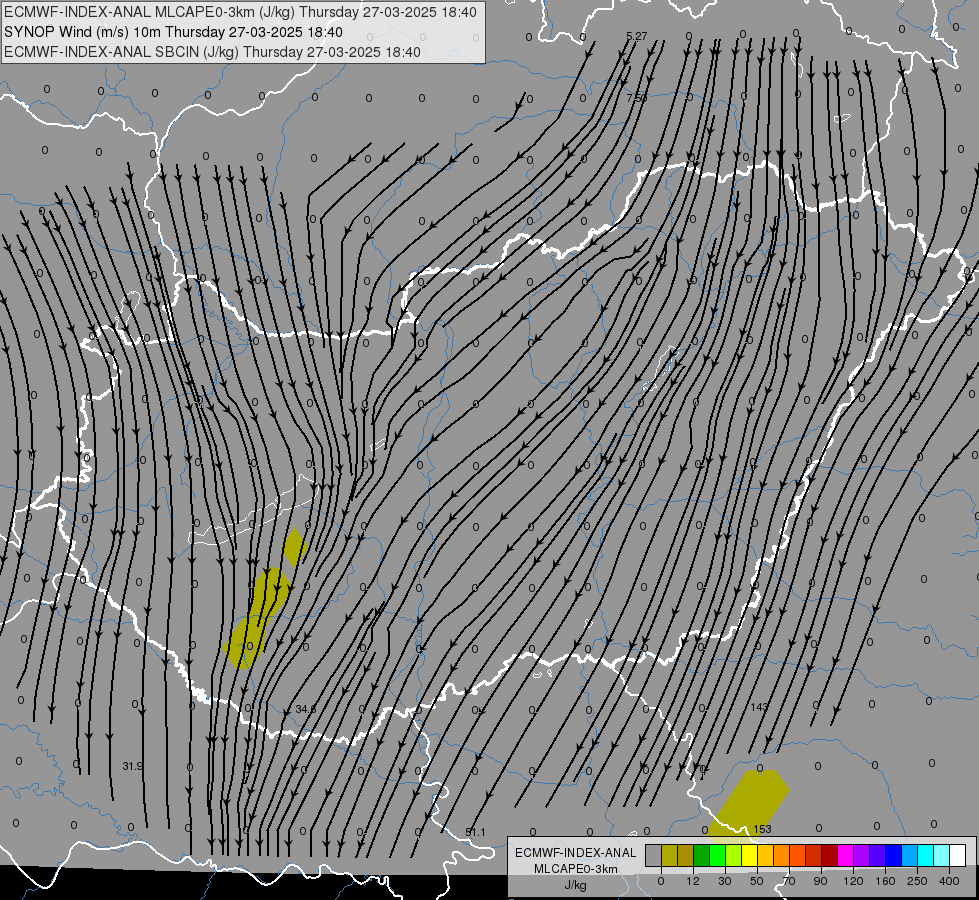The height and width of the screenshot is (900, 979).
Task: Click the J/kg unit label in legend
Action: click(x=575, y=885)
